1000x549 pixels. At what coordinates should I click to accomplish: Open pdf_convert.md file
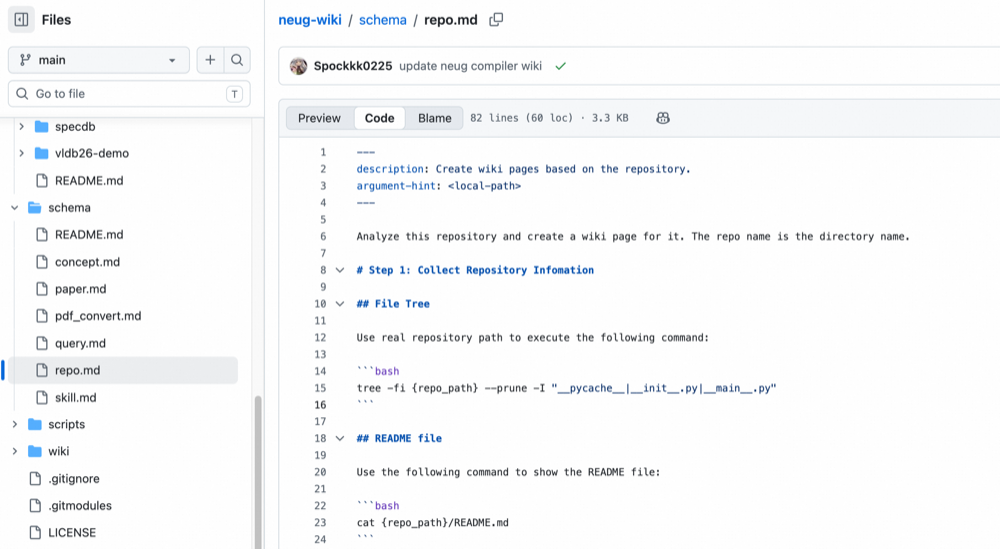click(98, 316)
